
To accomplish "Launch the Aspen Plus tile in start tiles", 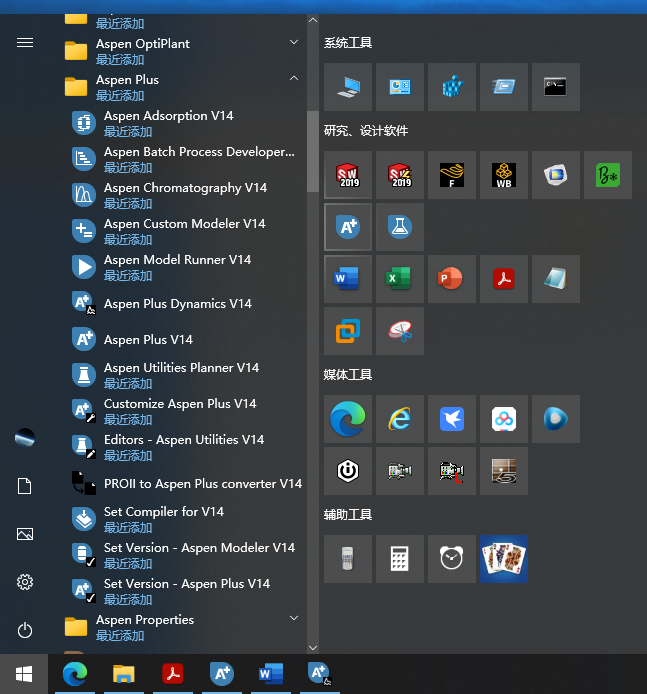I will [x=348, y=227].
